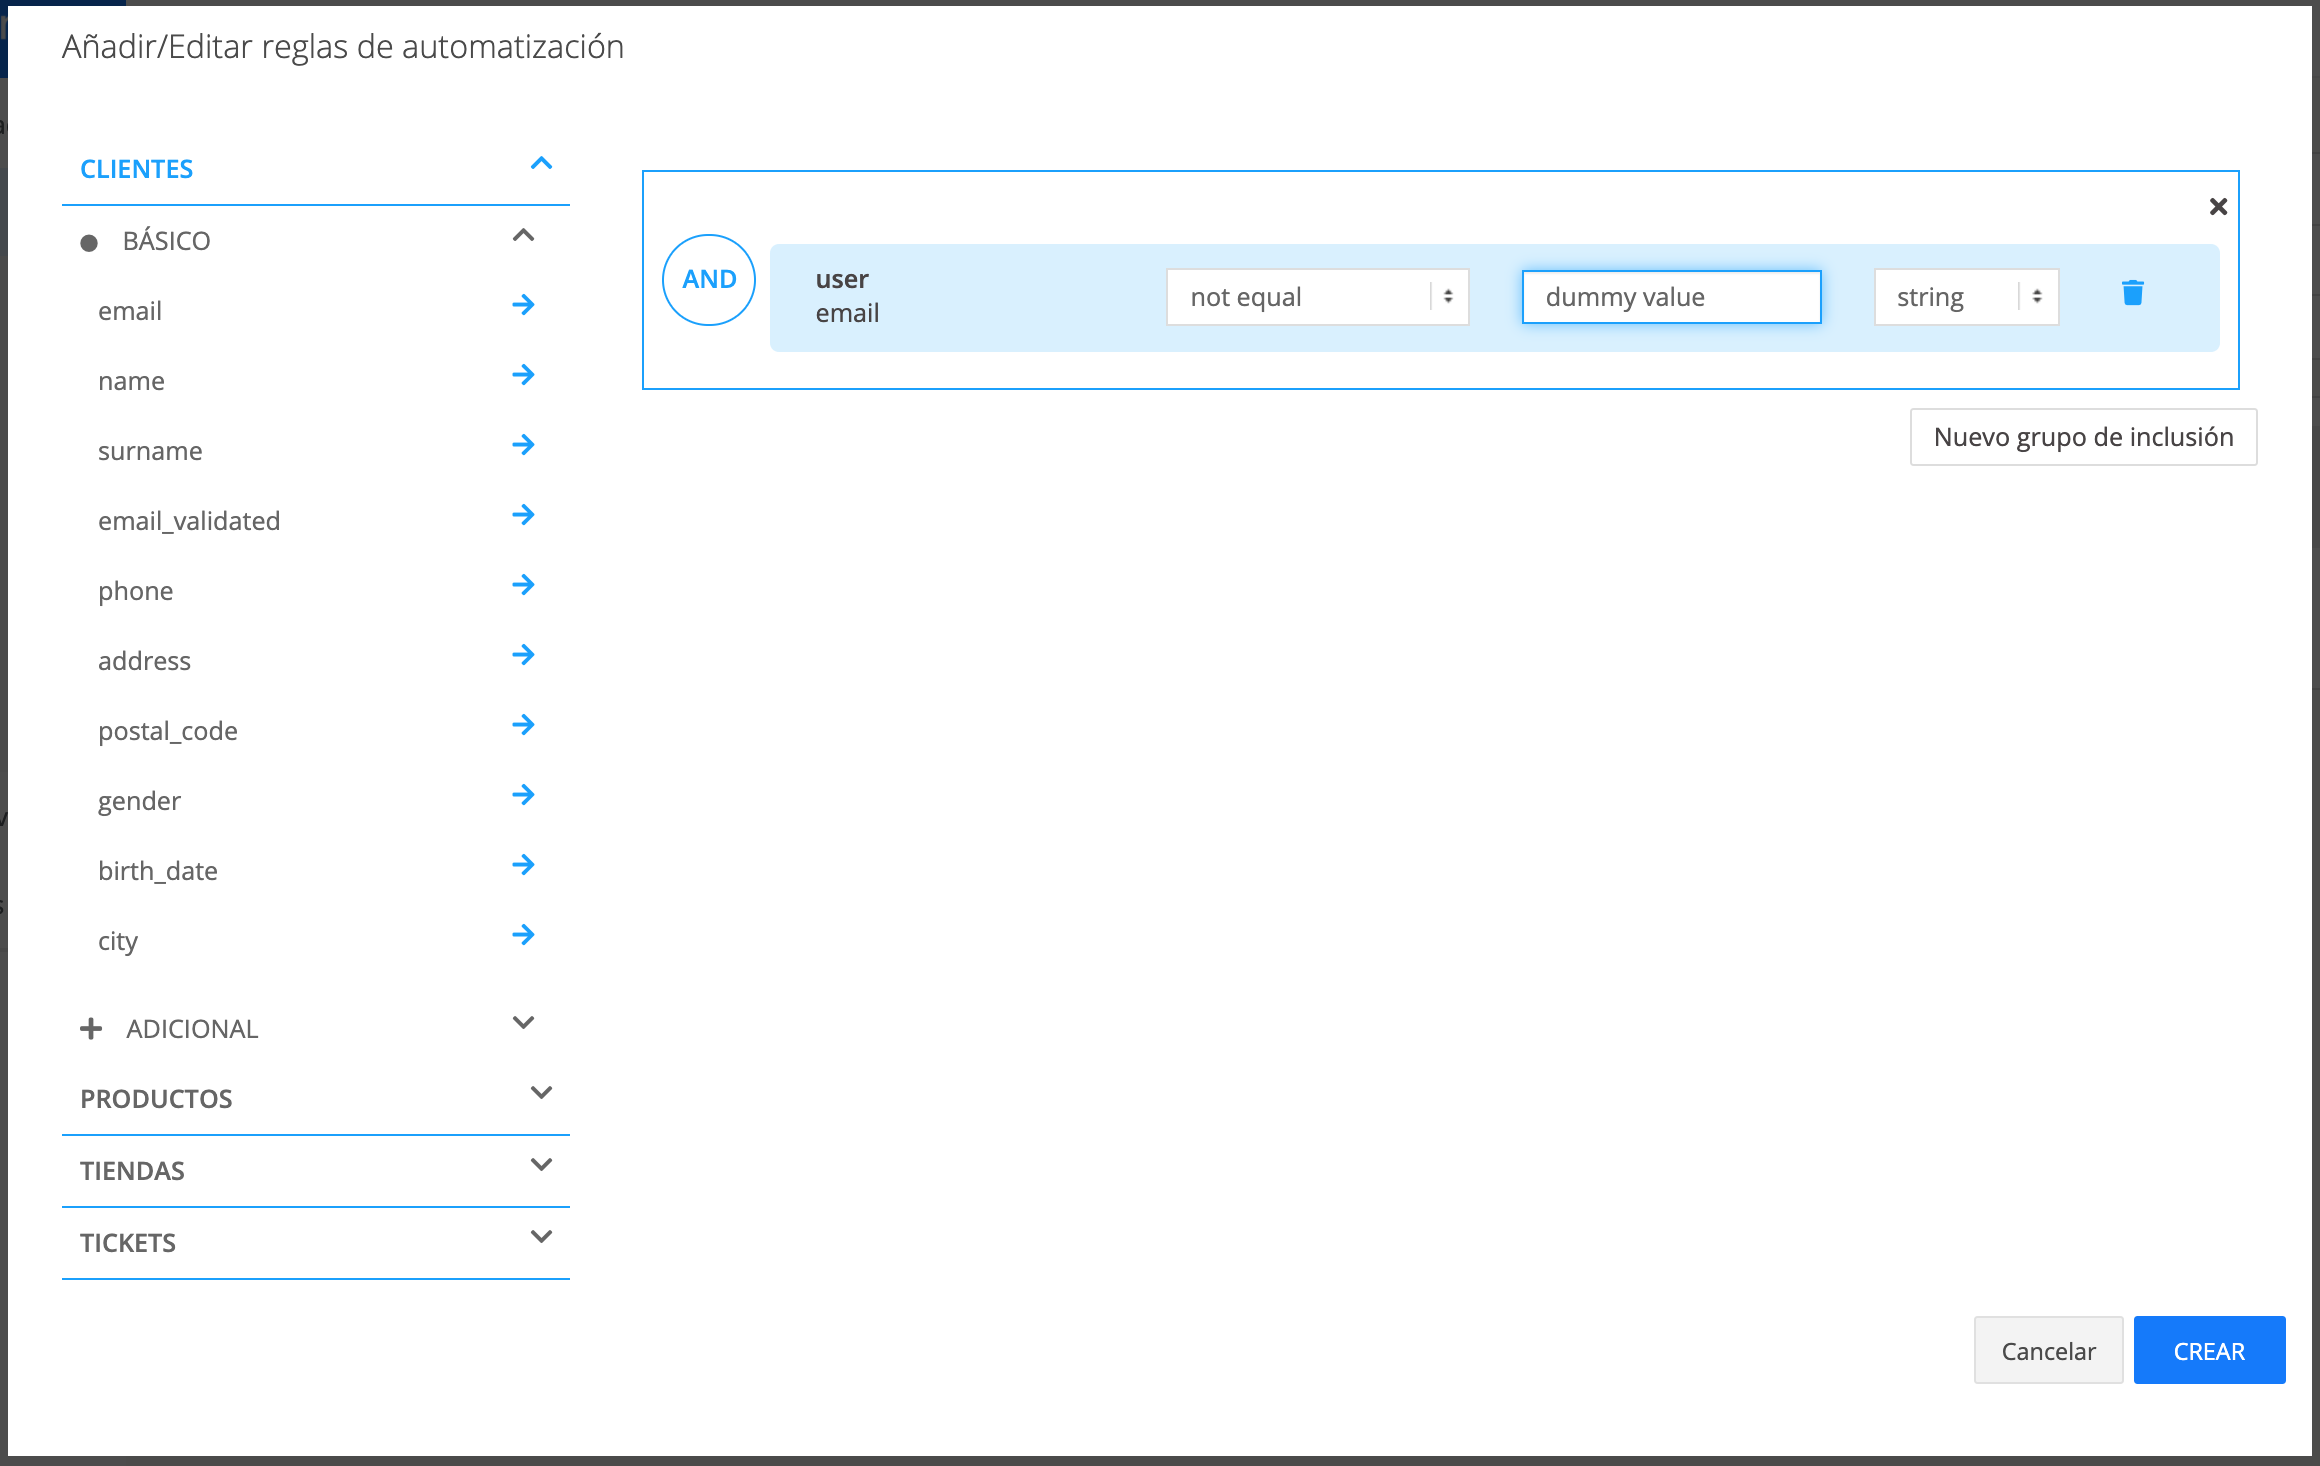
Task: Expand the PRODUCTOS section
Action: tap(541, 1093)
